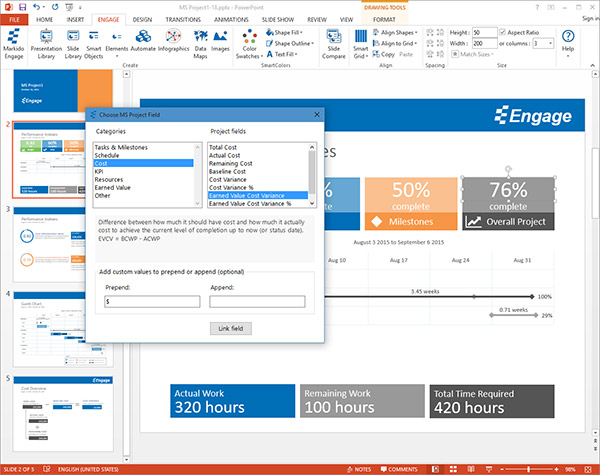This screenshot has width=600, height=475.
Task: Switch to the TRANSITIONS tab
Action: tap(183, 20)
